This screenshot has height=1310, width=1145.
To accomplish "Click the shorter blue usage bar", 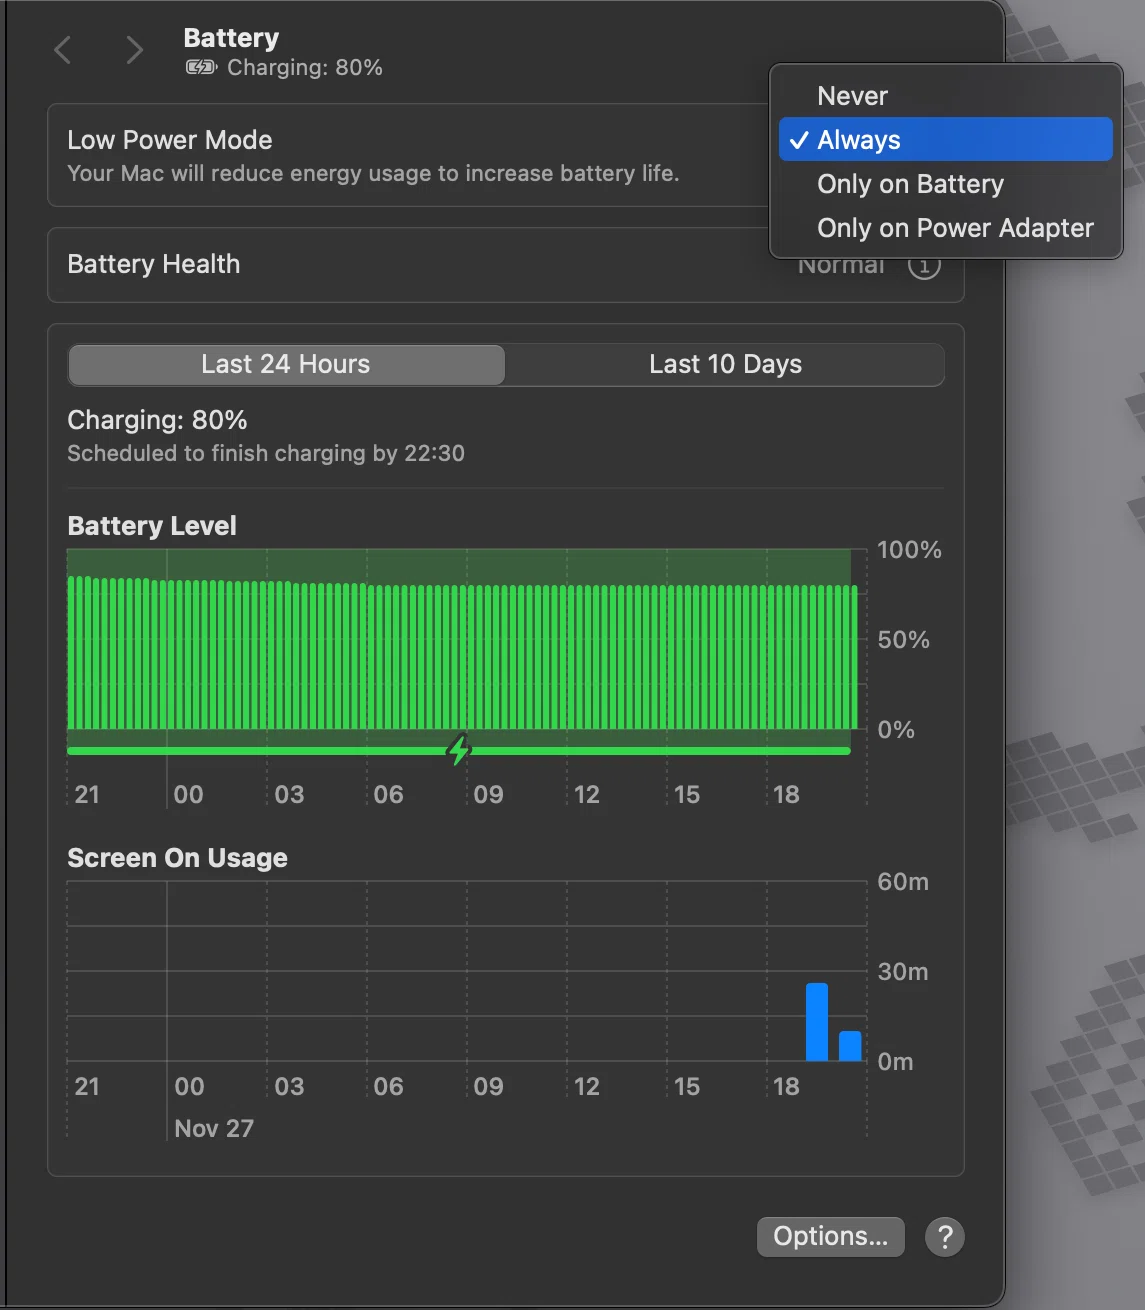I will pyautogui.click(x=850, y=1046).
